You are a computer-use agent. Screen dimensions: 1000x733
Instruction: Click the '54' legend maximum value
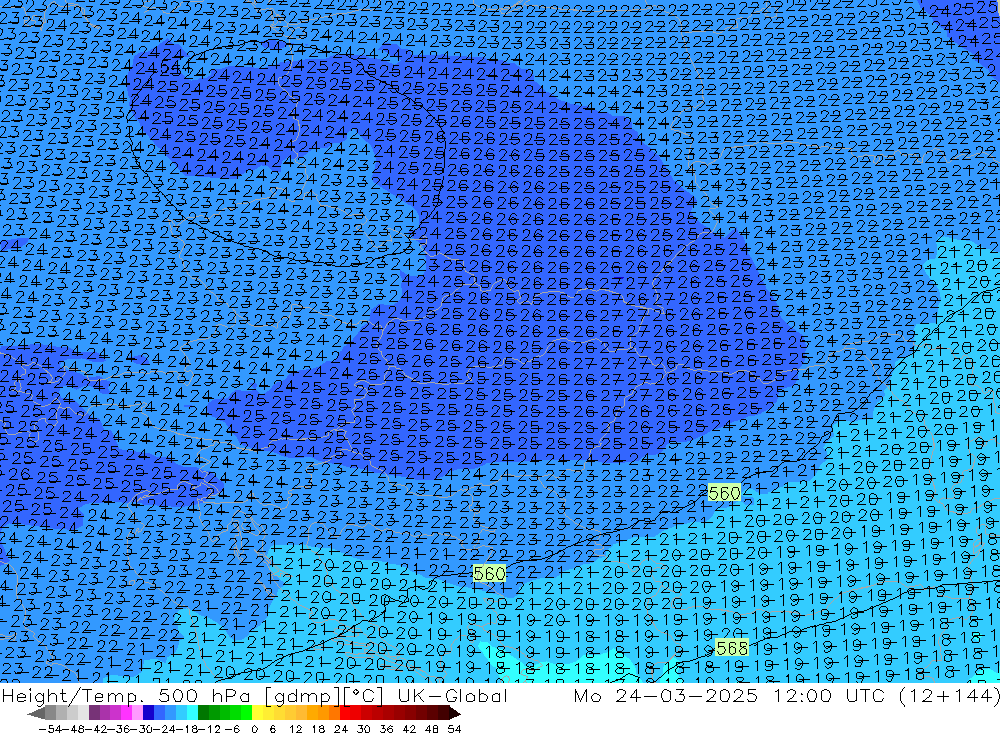pyautogui.click(x=454, y=729)
